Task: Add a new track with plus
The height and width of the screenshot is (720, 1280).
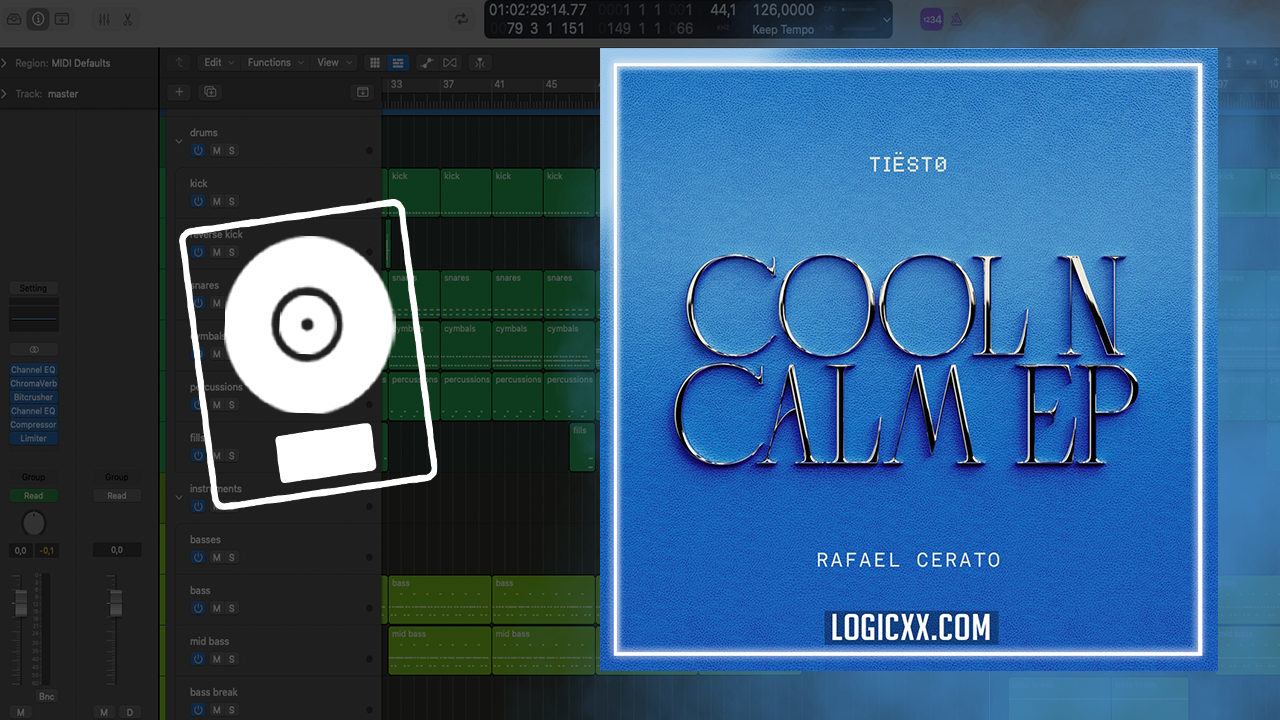Action: click(x=180, y=92)
